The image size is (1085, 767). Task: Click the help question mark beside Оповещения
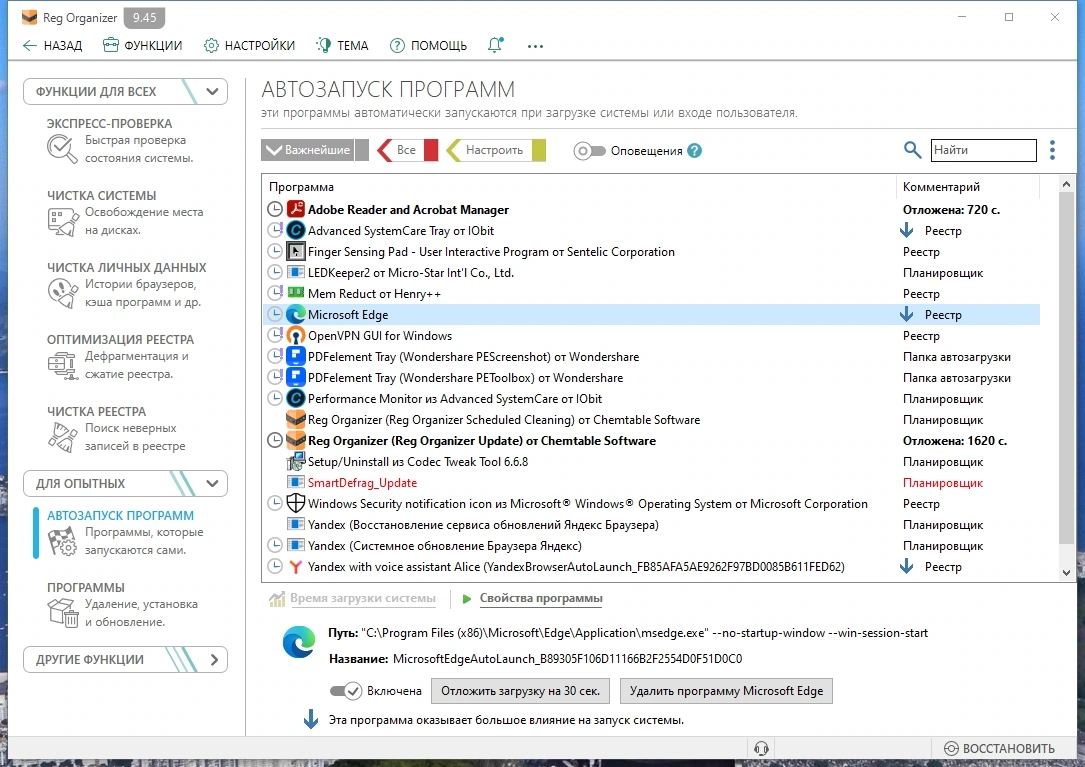tap(695, 150)
